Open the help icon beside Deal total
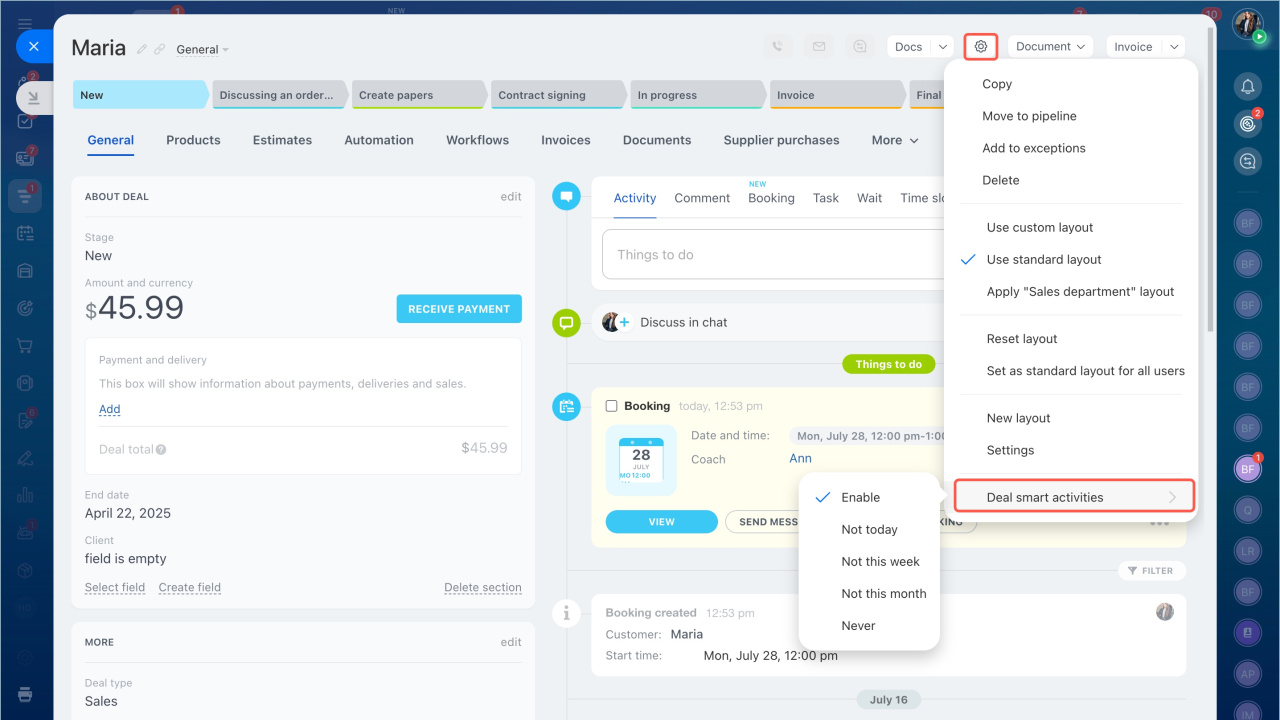The image size is (1280, 720). click(161, 450)
